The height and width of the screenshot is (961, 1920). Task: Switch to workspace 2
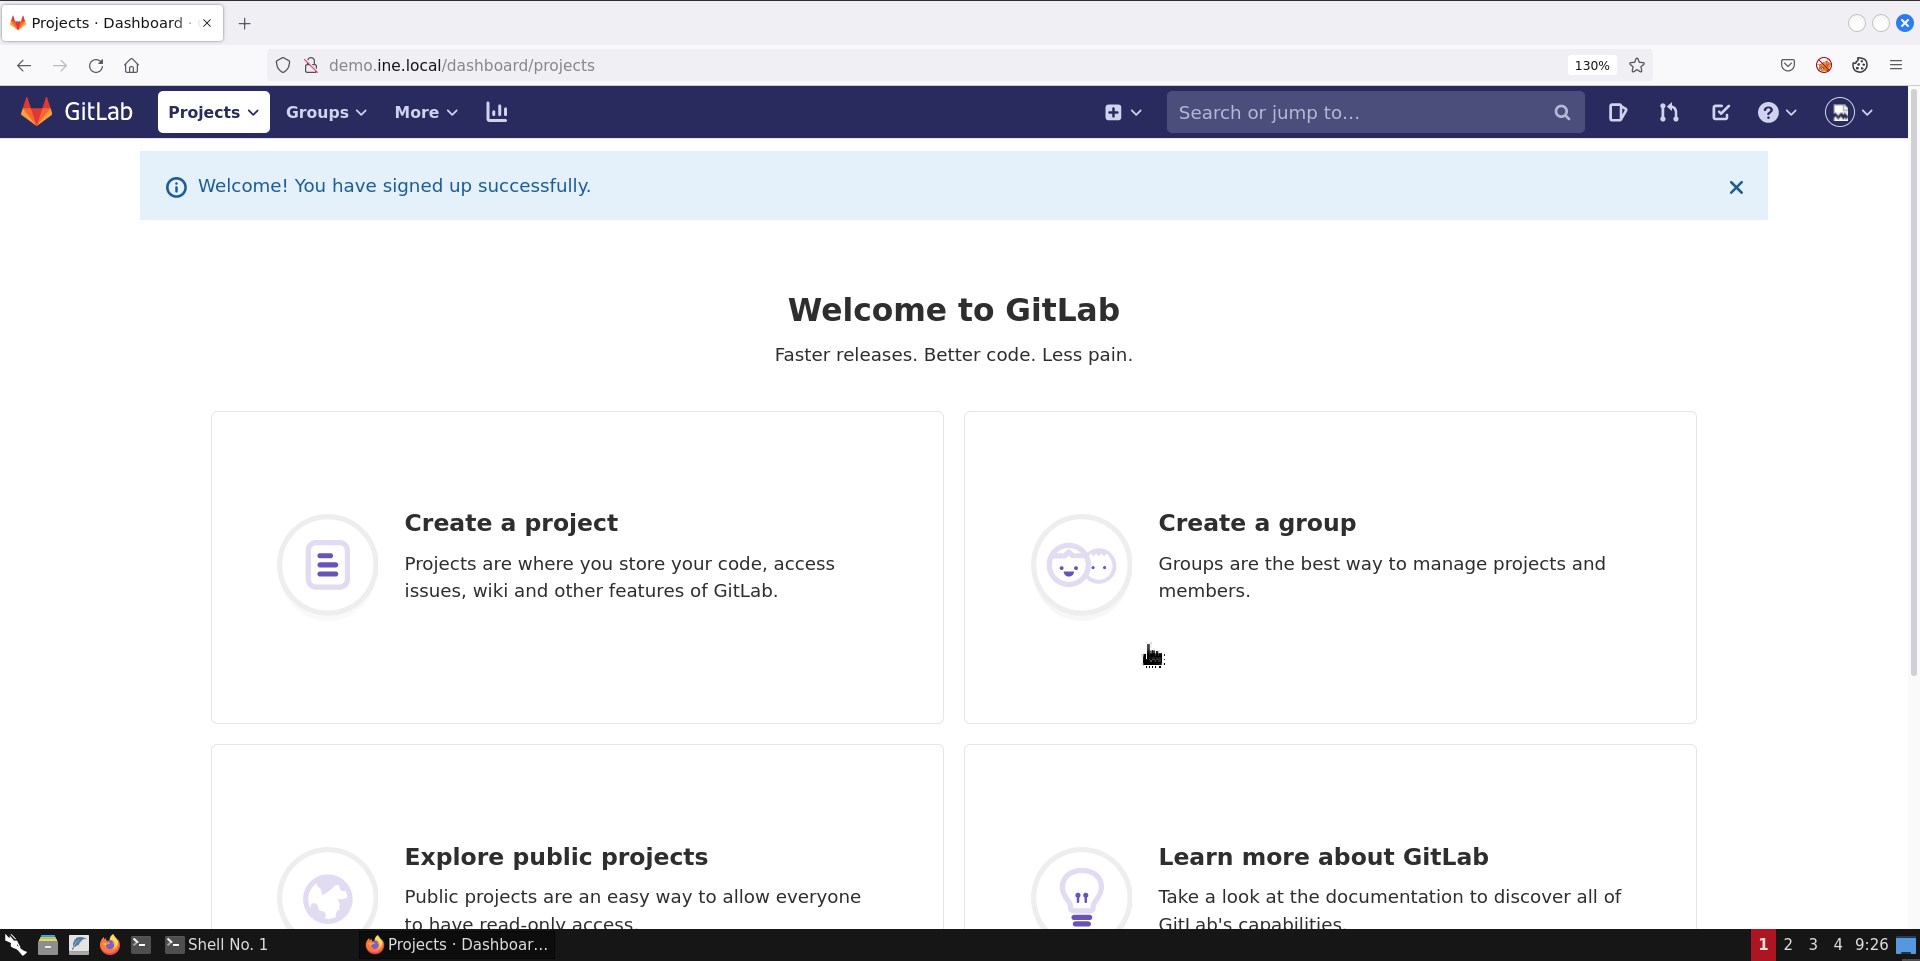pos(1788,945)
